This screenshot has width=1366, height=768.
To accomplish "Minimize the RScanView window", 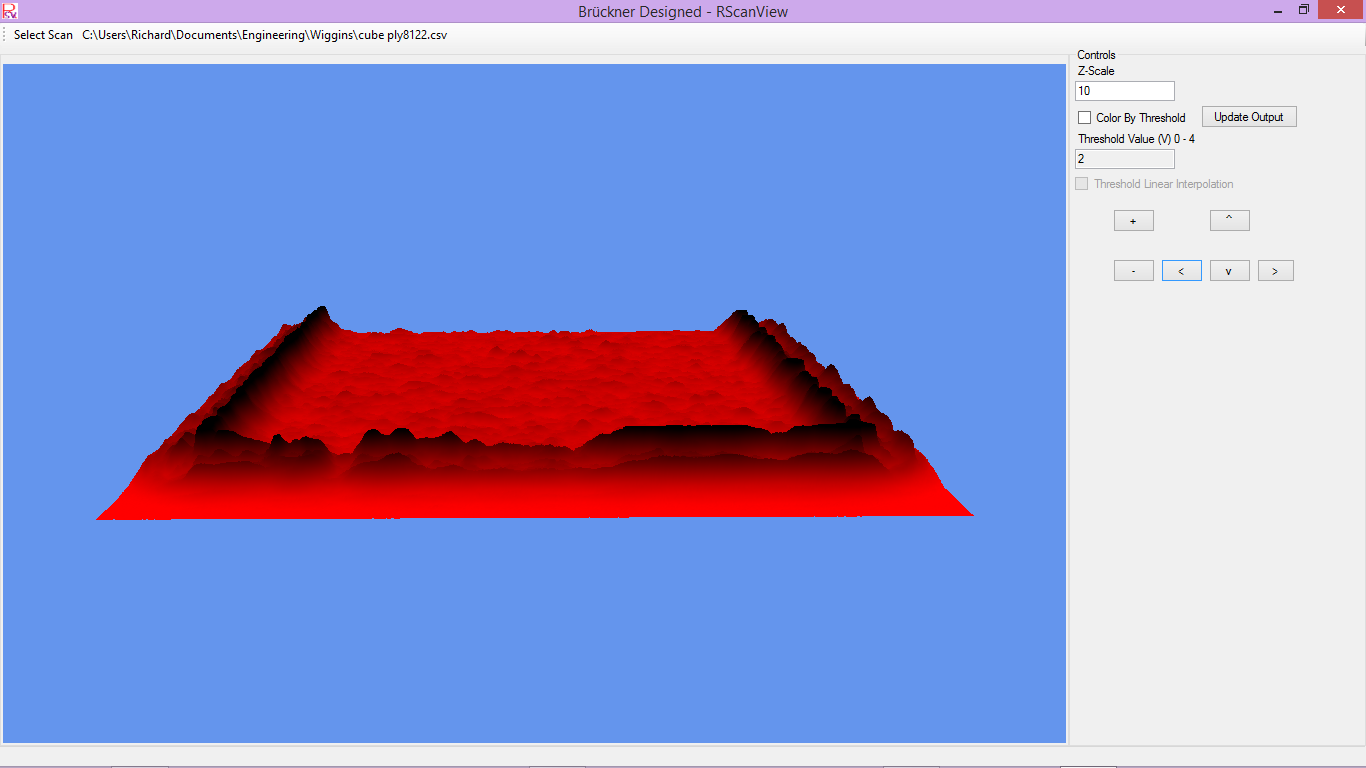I will pos(1278,10).
